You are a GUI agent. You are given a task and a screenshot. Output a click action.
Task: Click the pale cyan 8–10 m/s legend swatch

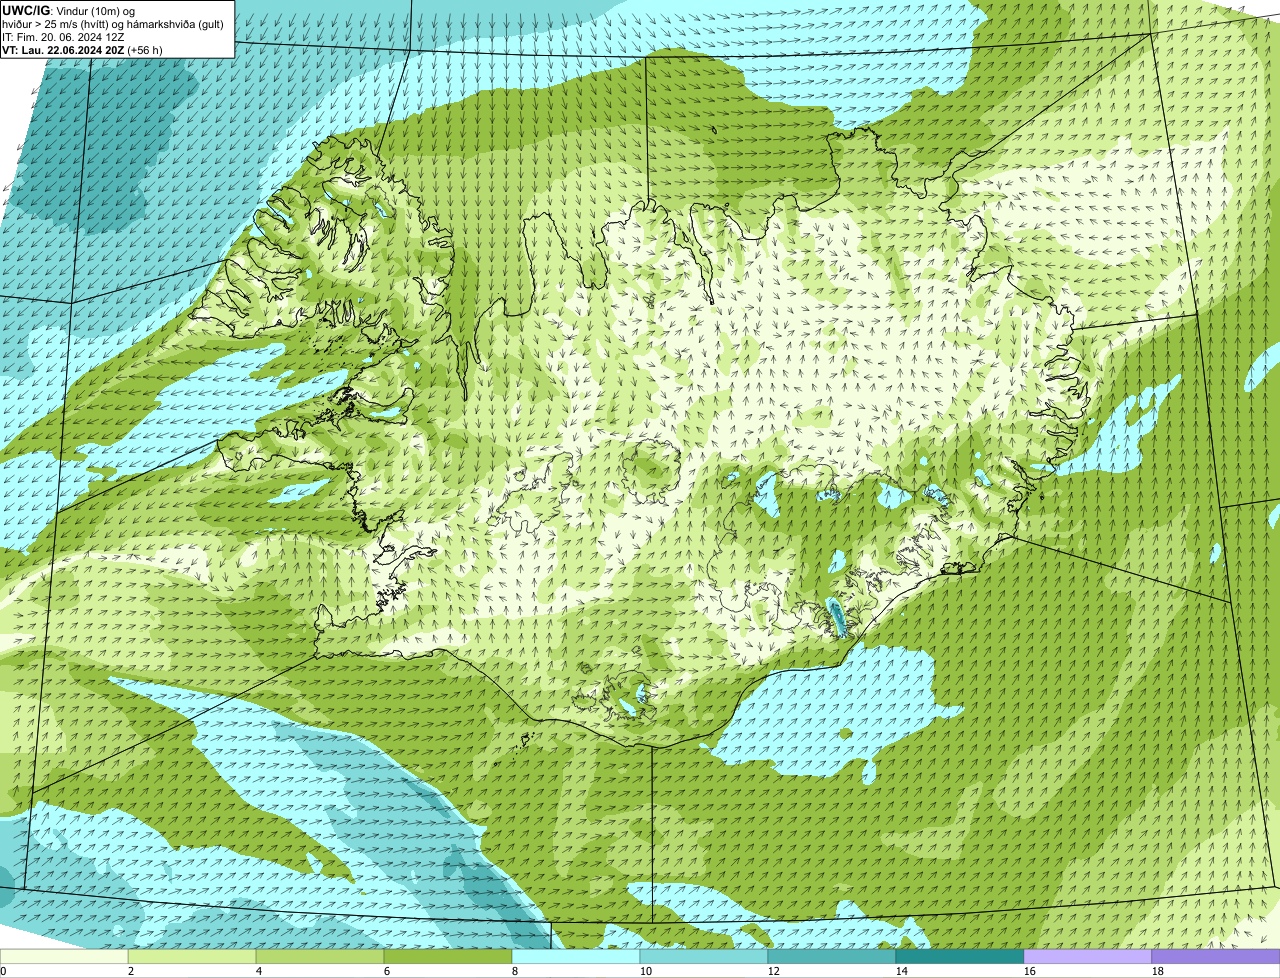576,956
